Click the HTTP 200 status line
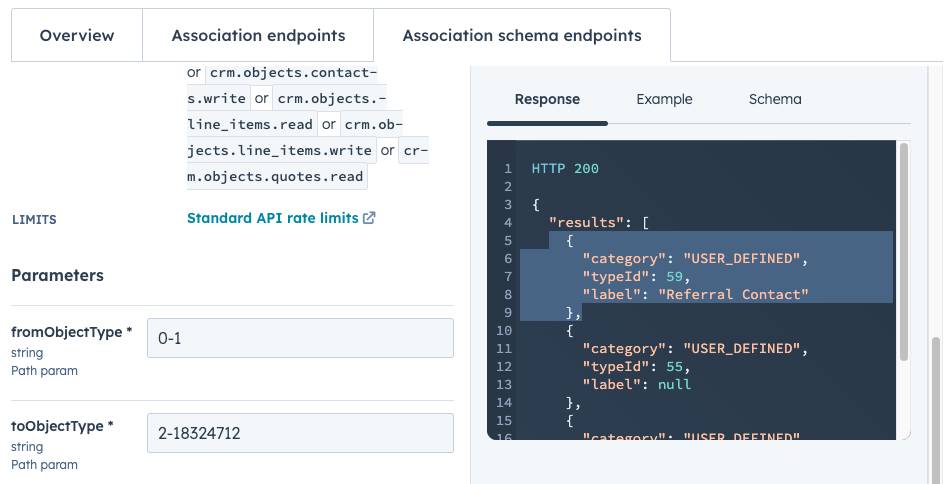 coord(565,169)
